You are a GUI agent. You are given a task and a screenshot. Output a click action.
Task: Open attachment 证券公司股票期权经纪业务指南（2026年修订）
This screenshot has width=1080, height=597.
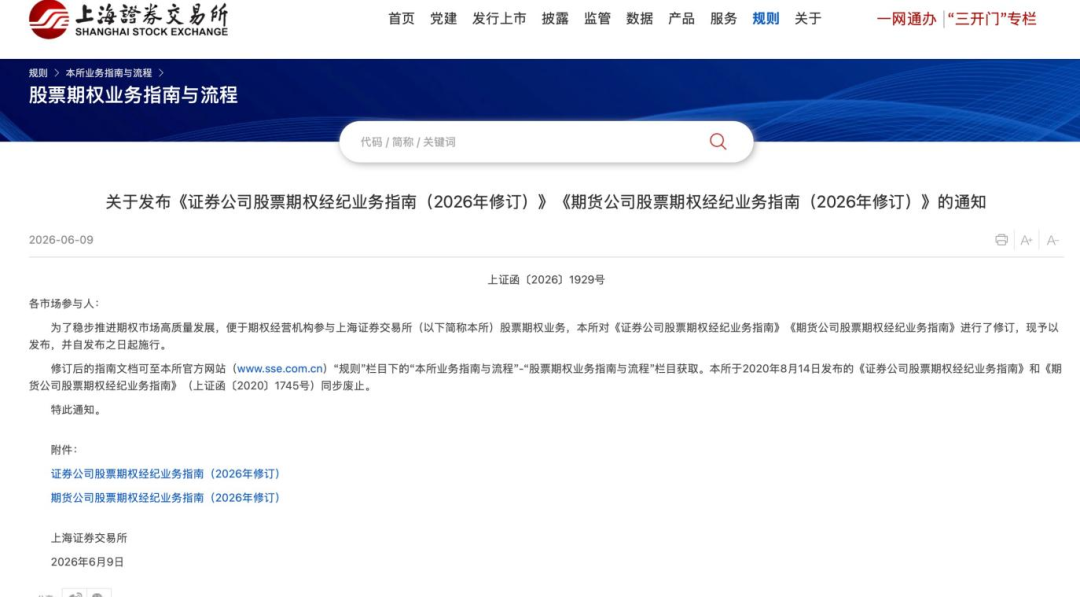(x=165, y=474)
